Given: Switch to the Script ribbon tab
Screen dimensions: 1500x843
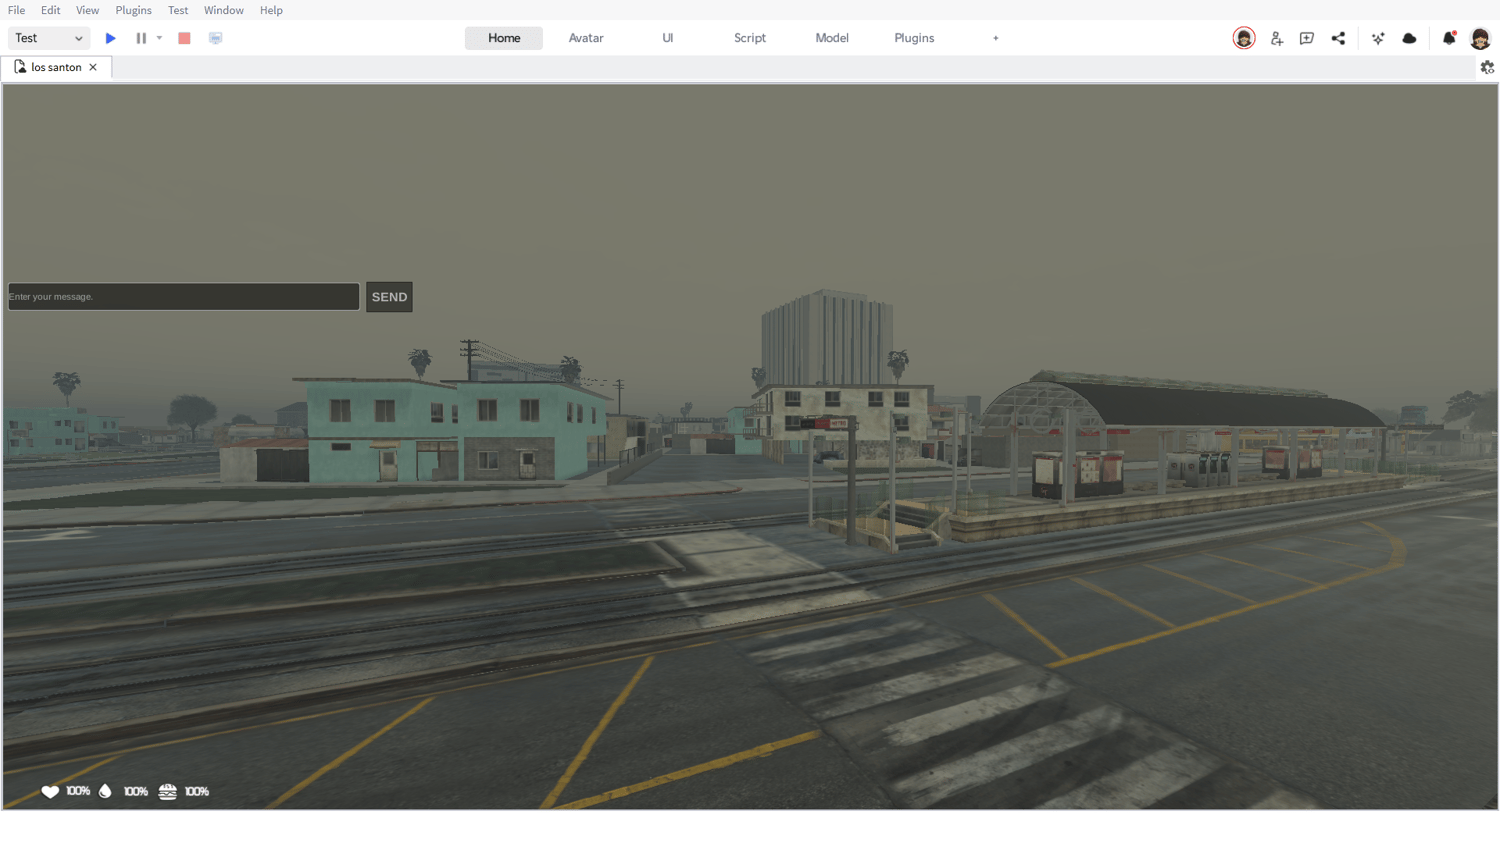Looking at the screenshot, I should 750,38.
